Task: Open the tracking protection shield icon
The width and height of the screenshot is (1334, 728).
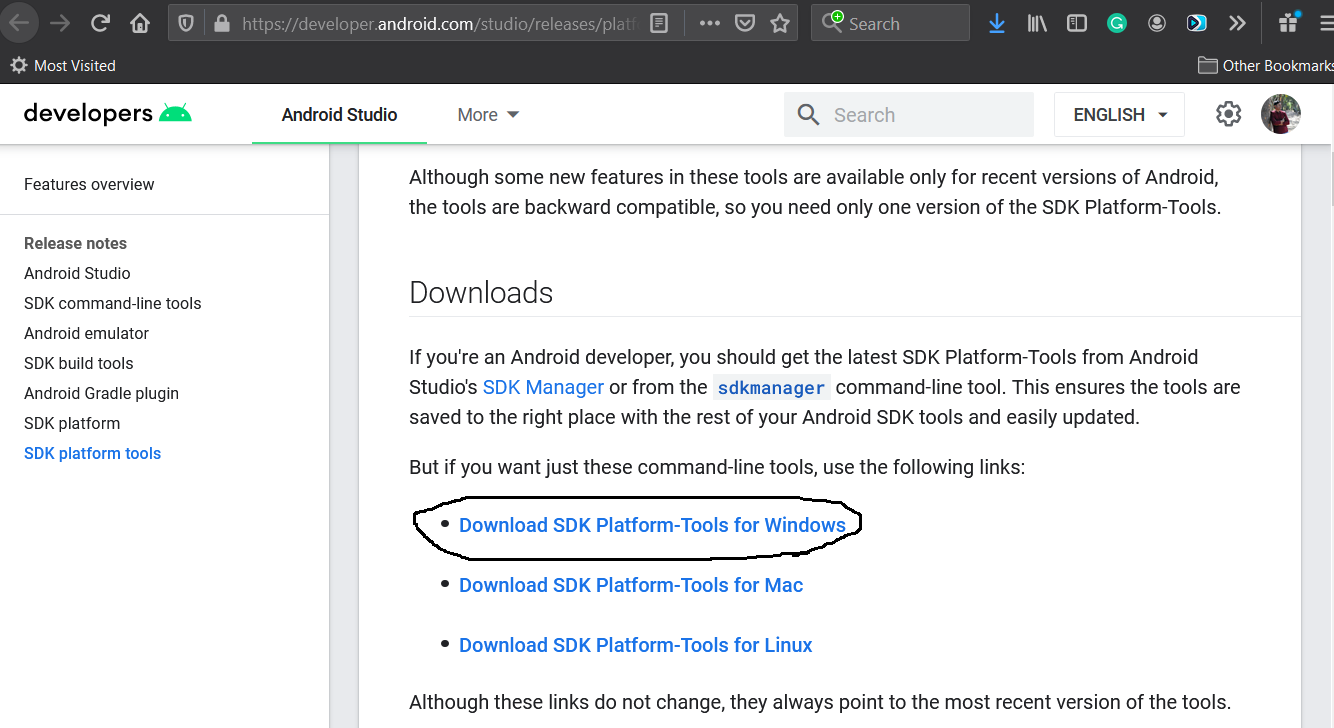Action: tap(186, 23)
